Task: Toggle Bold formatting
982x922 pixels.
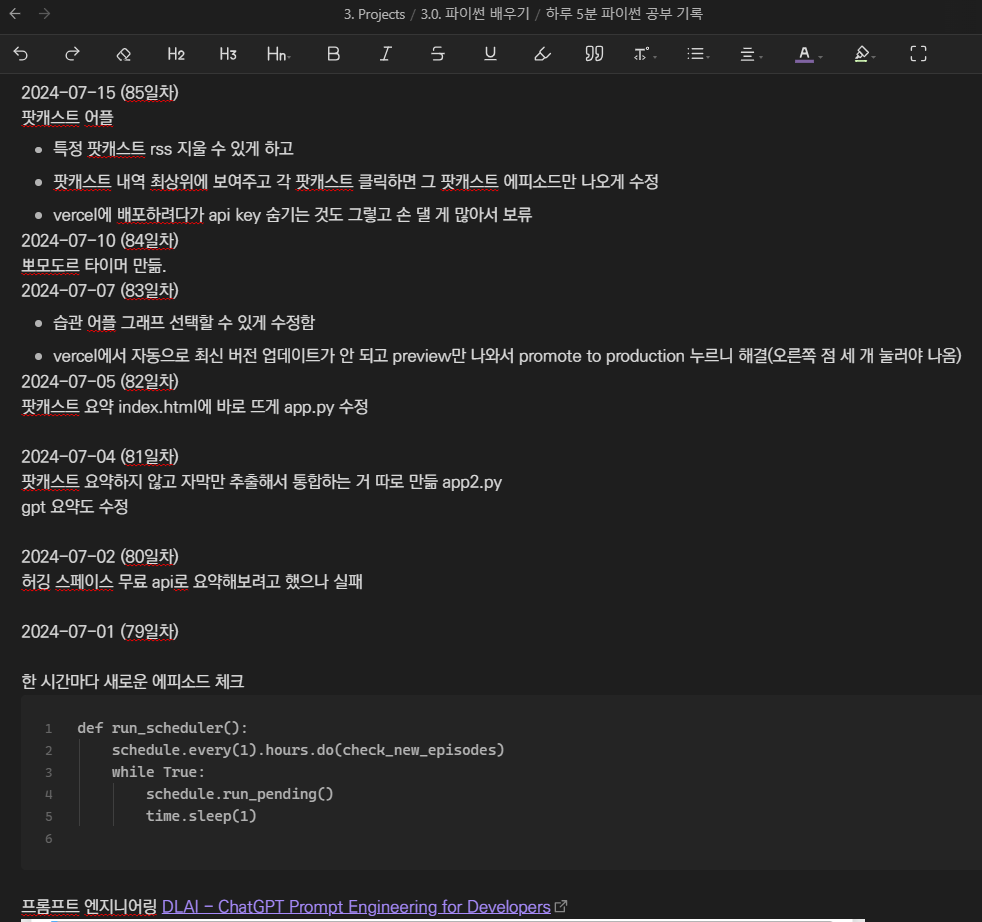Action: coord(333,54)
